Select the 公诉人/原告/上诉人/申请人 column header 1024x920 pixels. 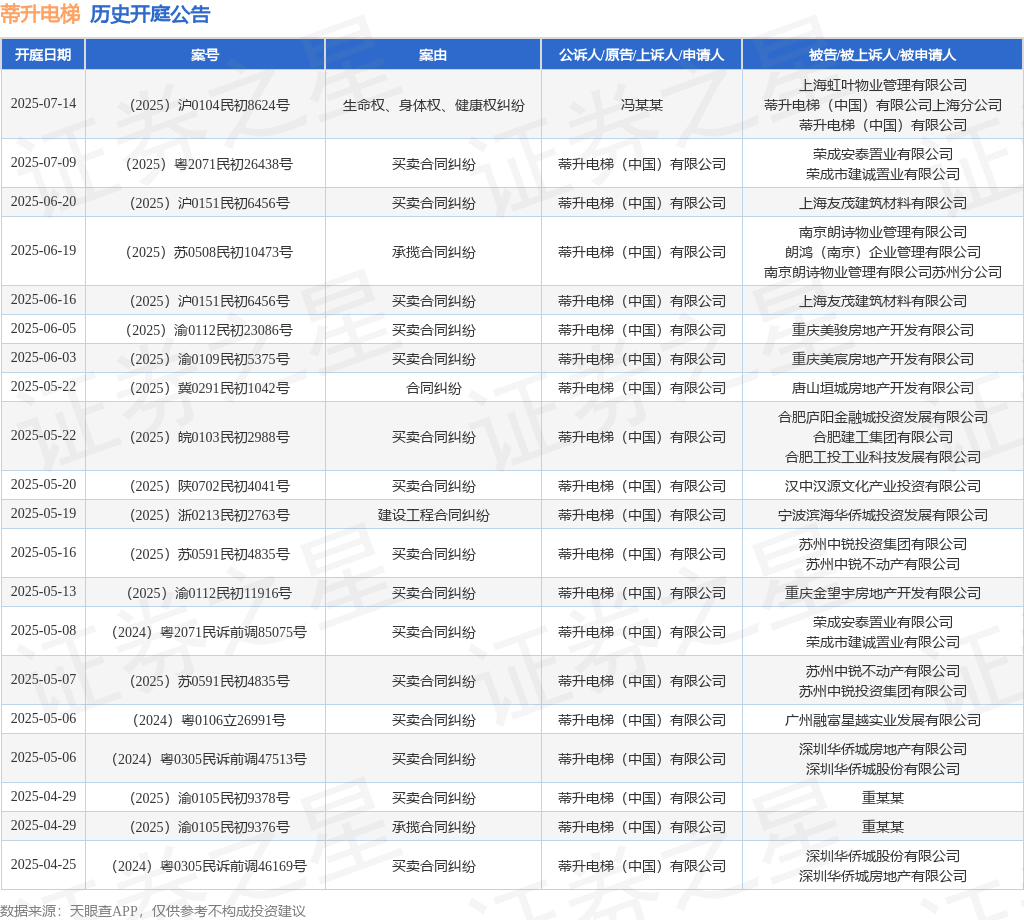[641, 55]
